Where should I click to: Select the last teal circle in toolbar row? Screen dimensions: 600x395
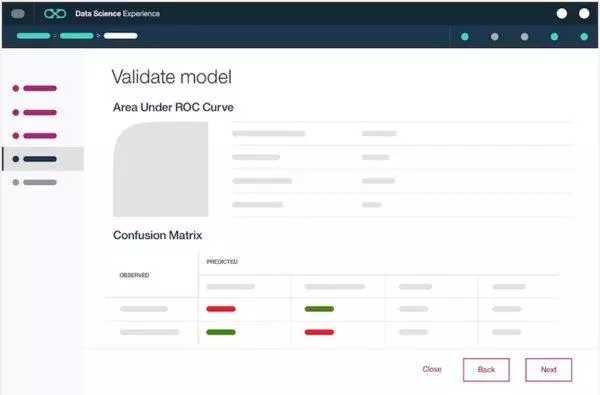pyautogui.click(x=584, y=37)
